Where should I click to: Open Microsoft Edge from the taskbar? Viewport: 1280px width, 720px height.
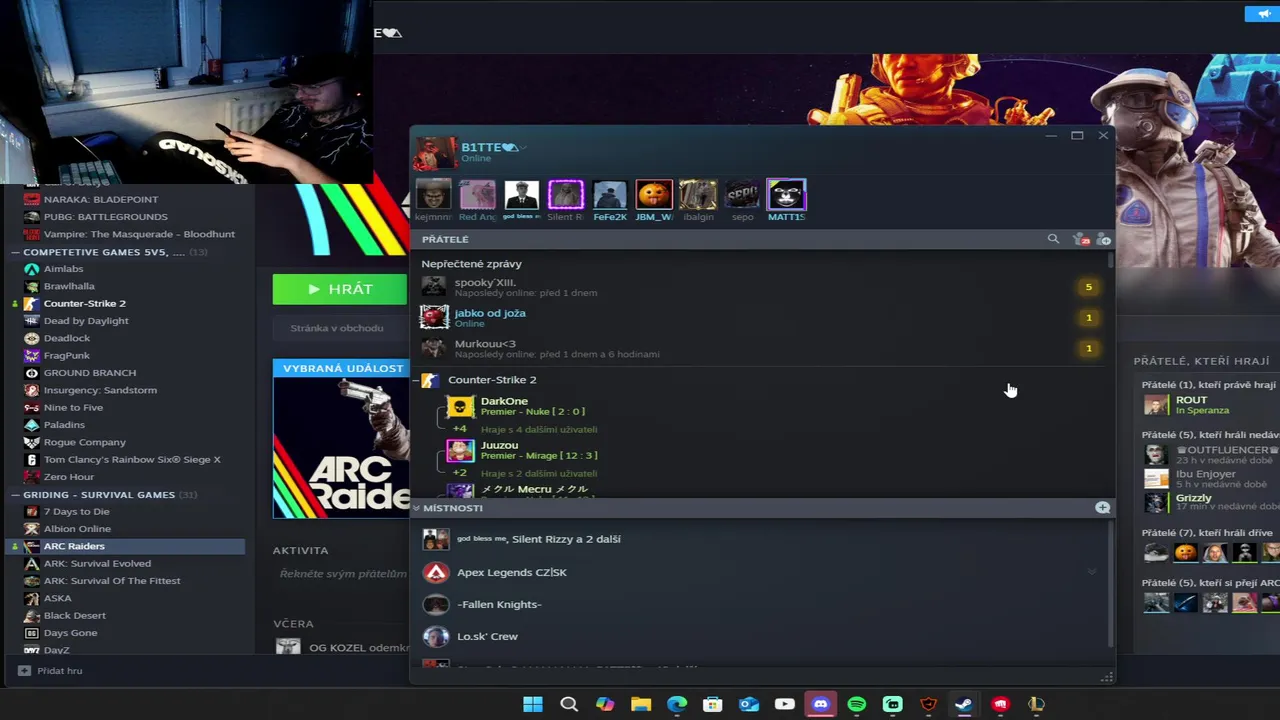click(677, 704)
